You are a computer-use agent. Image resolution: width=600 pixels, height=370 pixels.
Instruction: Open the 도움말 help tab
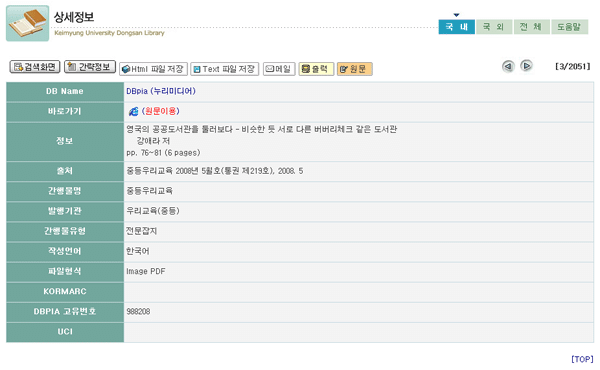click(569, 27)
